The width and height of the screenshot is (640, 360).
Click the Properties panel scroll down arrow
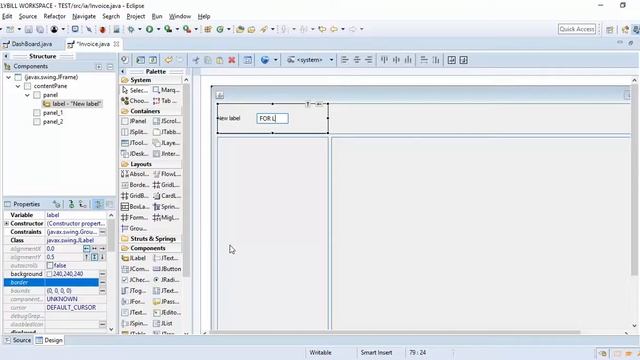(x=111, y=329)
